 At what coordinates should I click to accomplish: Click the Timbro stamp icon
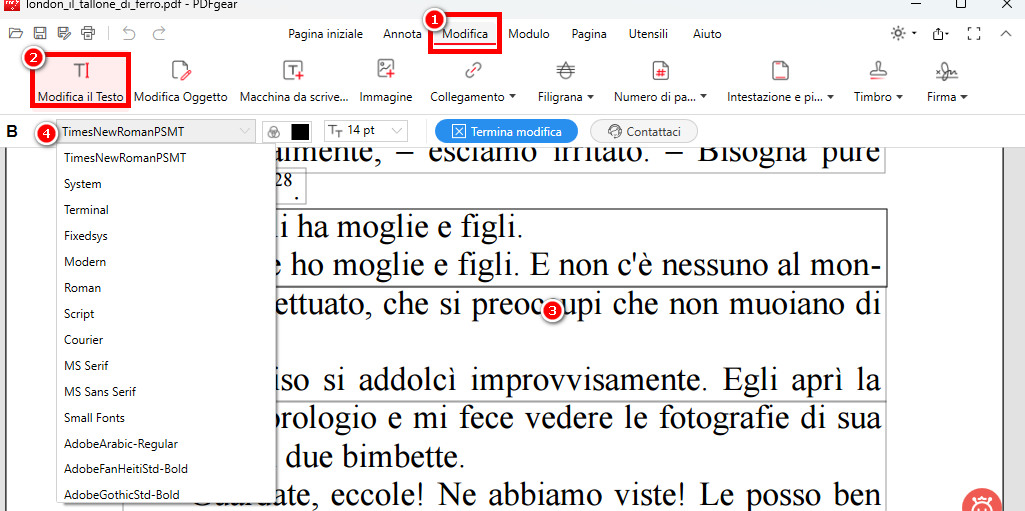(x=878, y=70)
